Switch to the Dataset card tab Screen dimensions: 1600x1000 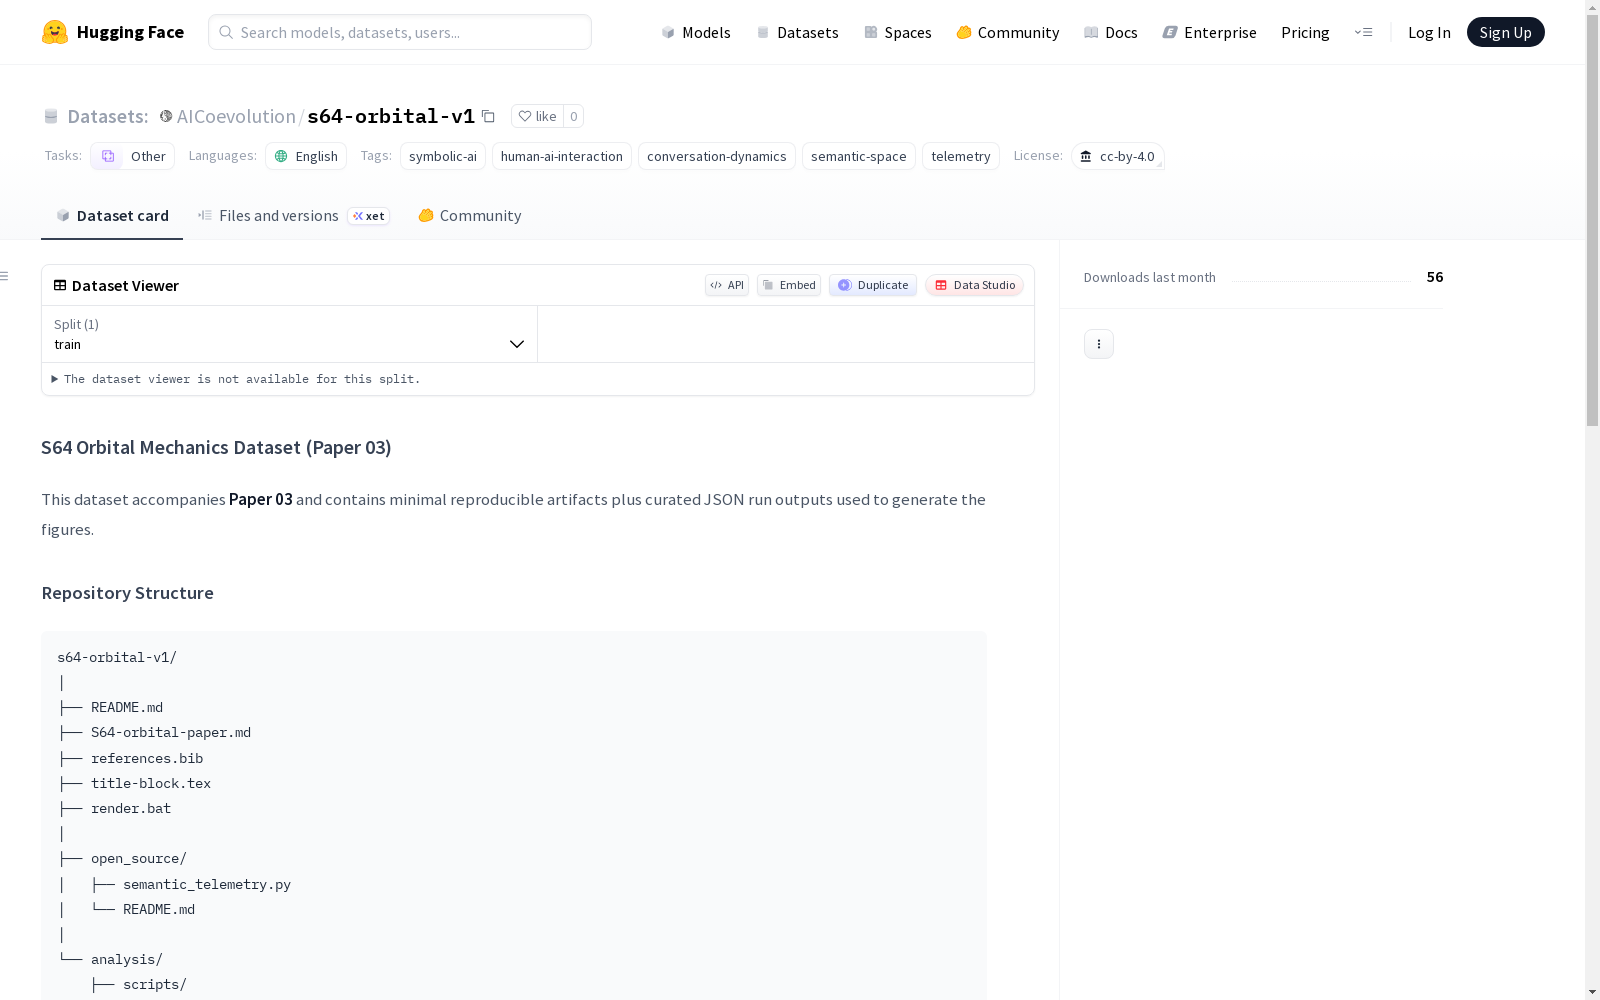[x=112, y=215]
